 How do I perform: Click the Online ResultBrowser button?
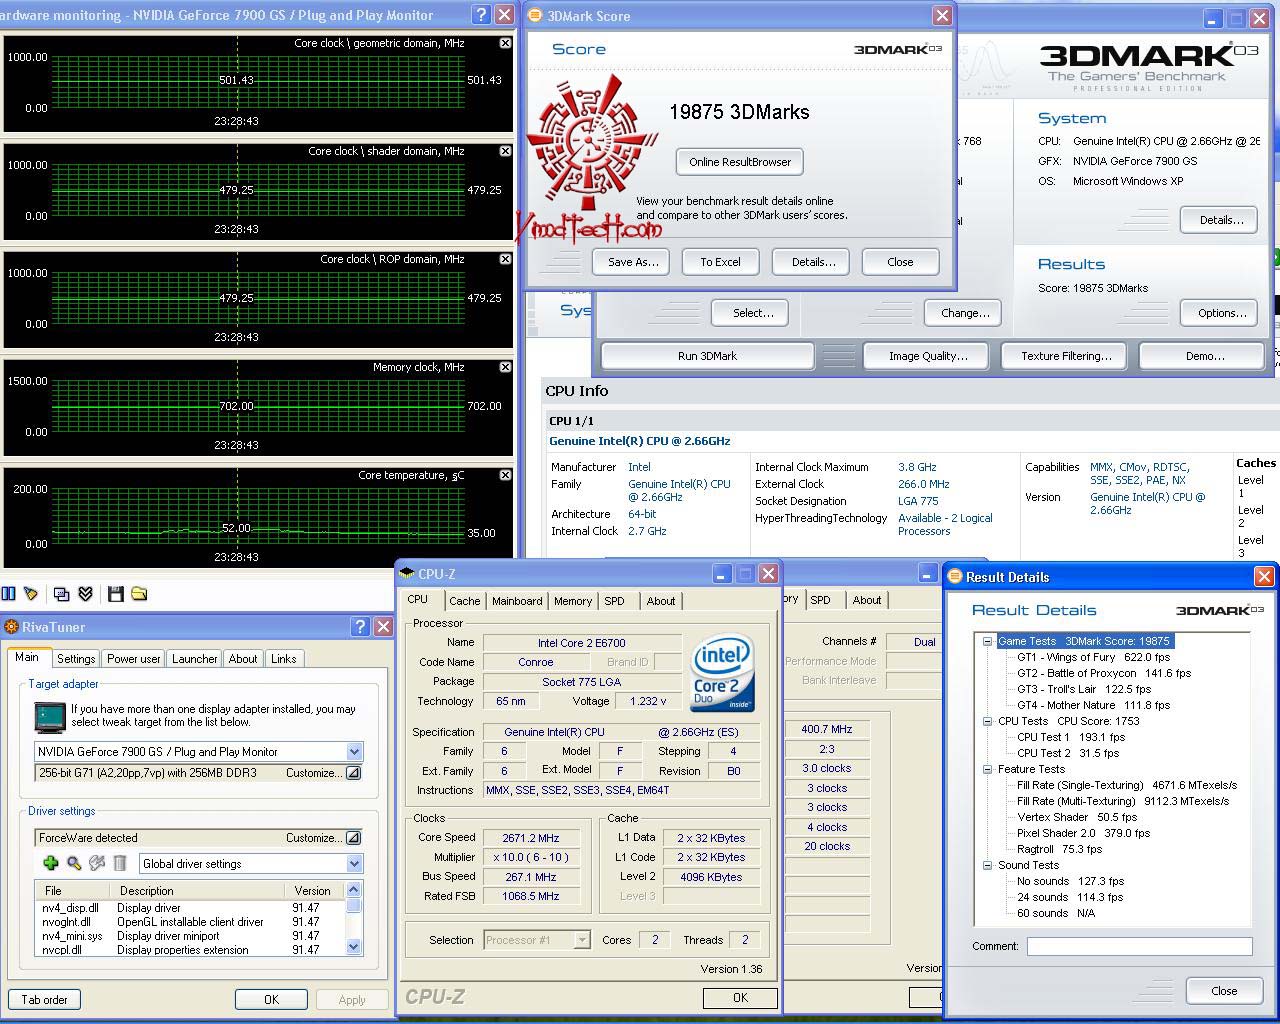pyautogui.click(x=740, y=162)
